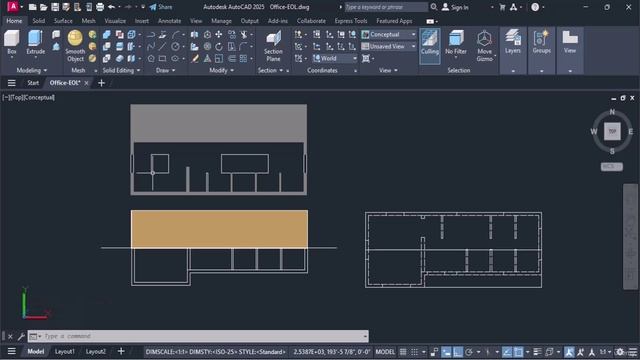Image resolution: width=640 pixels, height=360 pixels.
Task: Select the Box modeling tool
Action: click(12, 42)
